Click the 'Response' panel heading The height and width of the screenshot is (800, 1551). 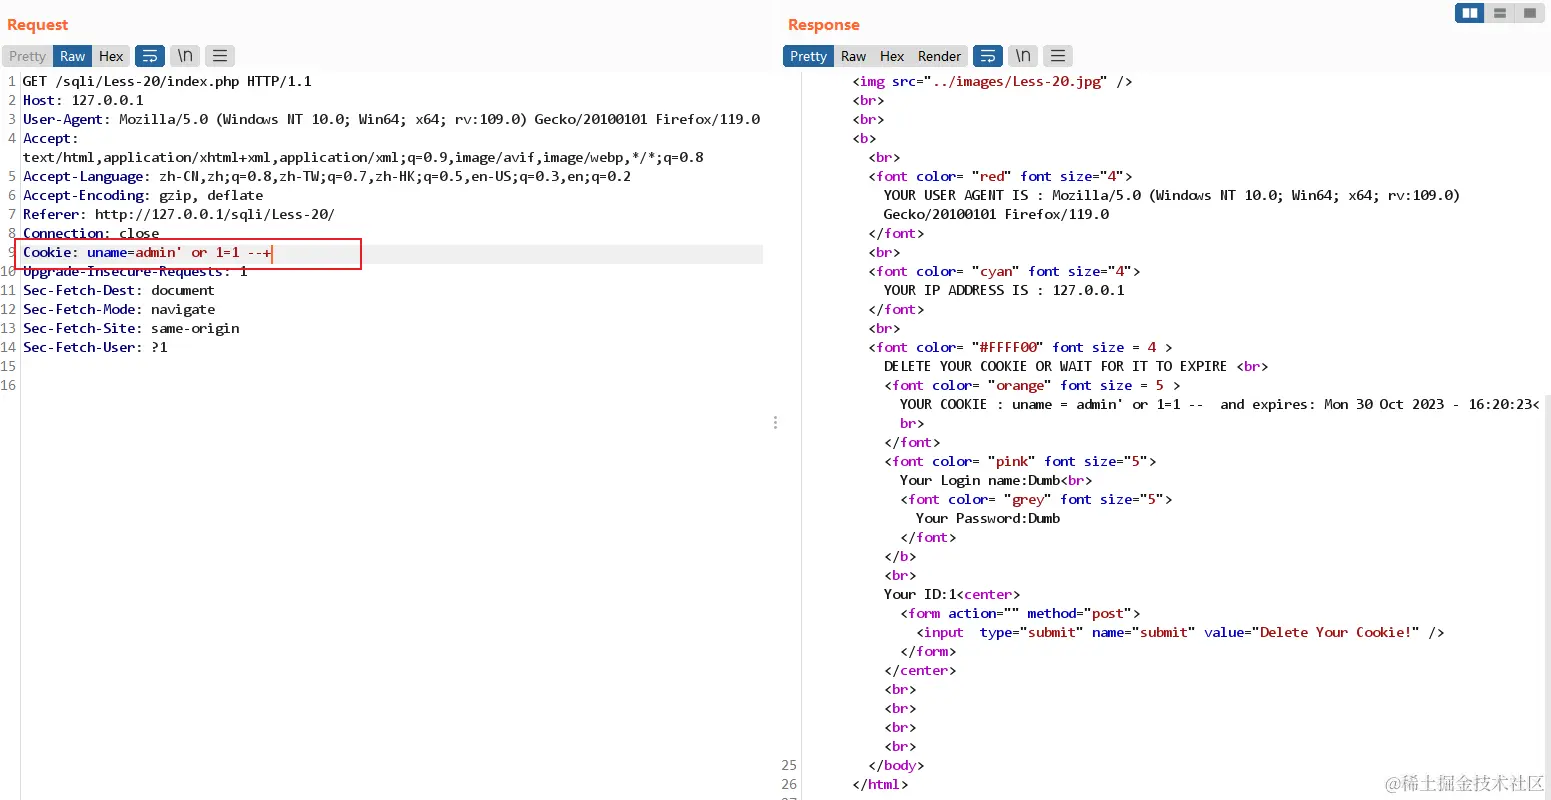[x=824, y=25]
